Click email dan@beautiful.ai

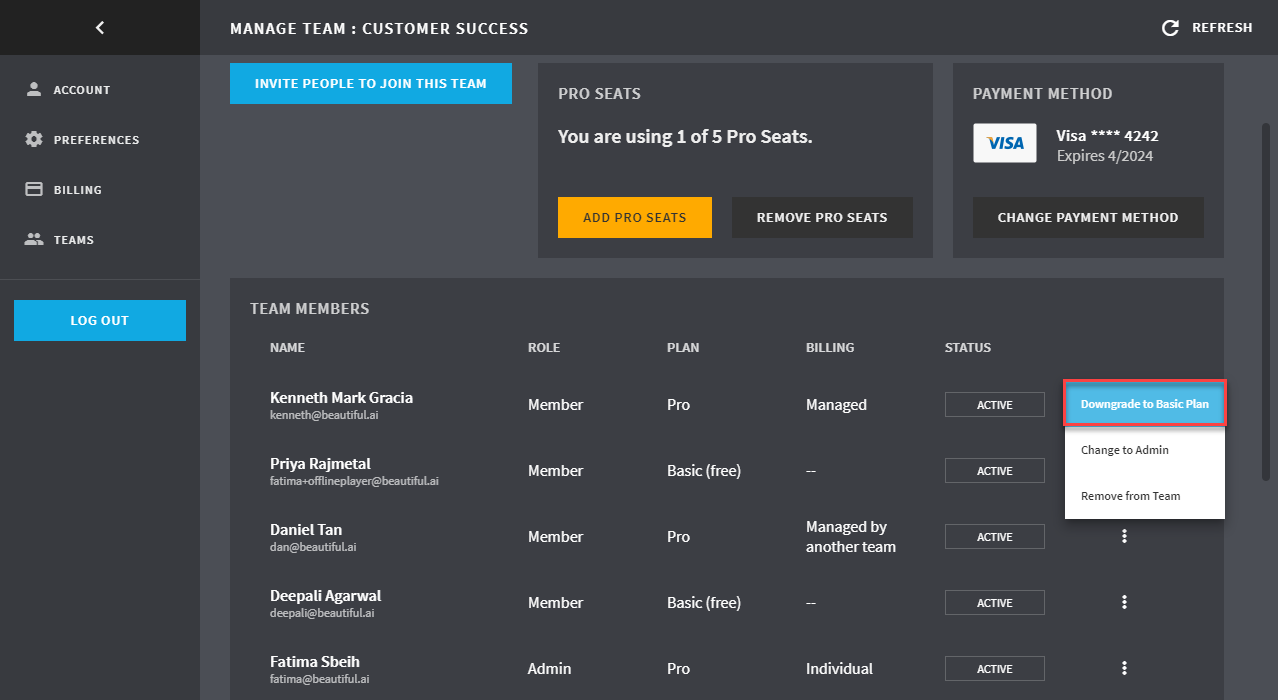point(313,547)
